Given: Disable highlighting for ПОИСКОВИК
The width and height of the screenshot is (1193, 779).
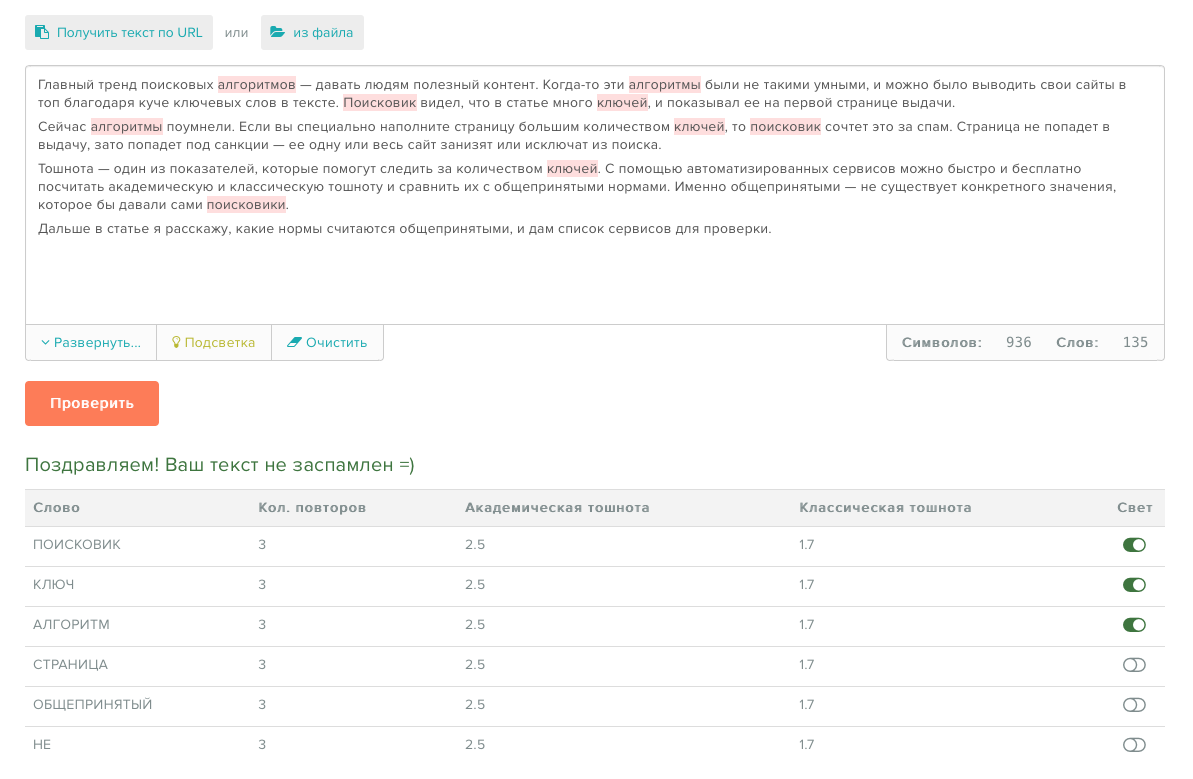Looking at the screenshot, I should [1134, 545].
